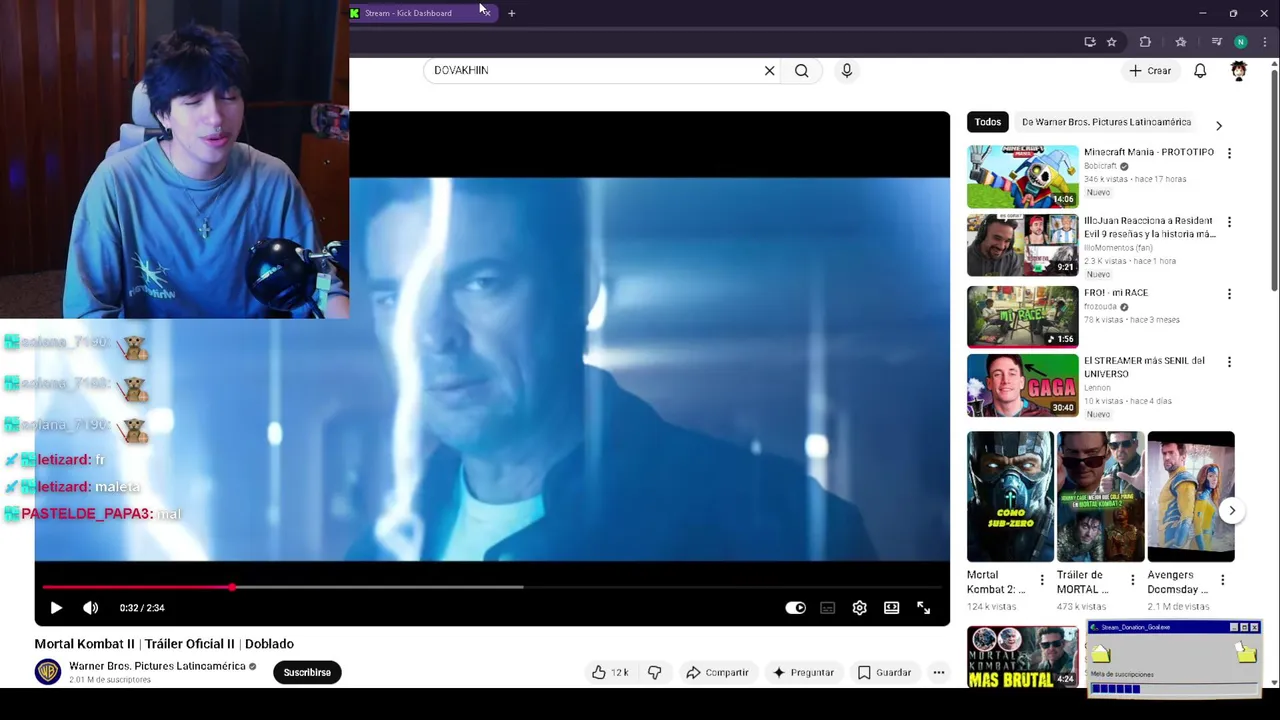
Task: Show next shorts with the arrow
Action: click(x=1232, y=510)
